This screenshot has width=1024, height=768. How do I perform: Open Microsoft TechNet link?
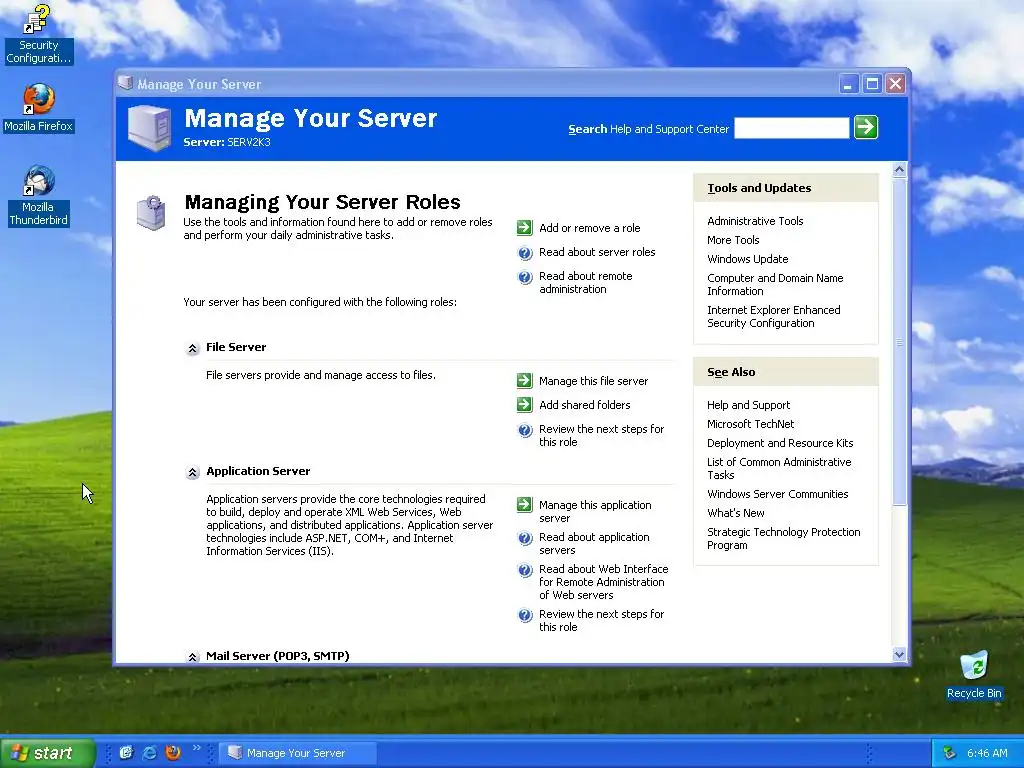click(750, 424)
